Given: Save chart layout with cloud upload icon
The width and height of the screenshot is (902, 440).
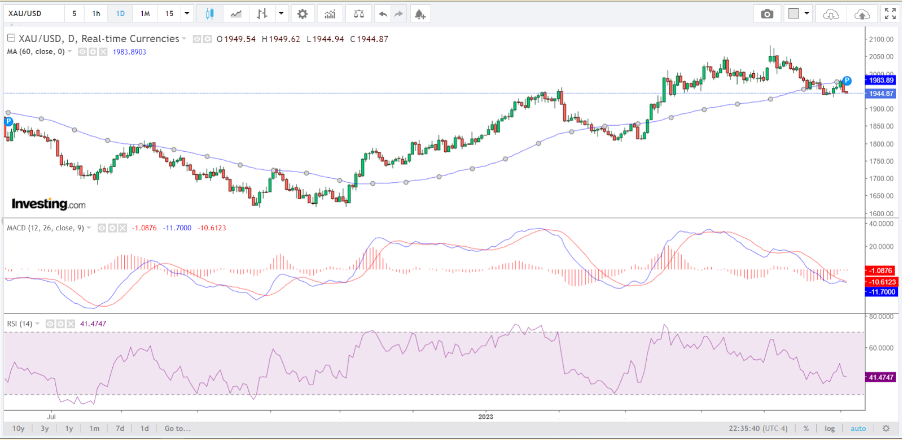Looking at the screenshot, I should [x=861, y=14].
